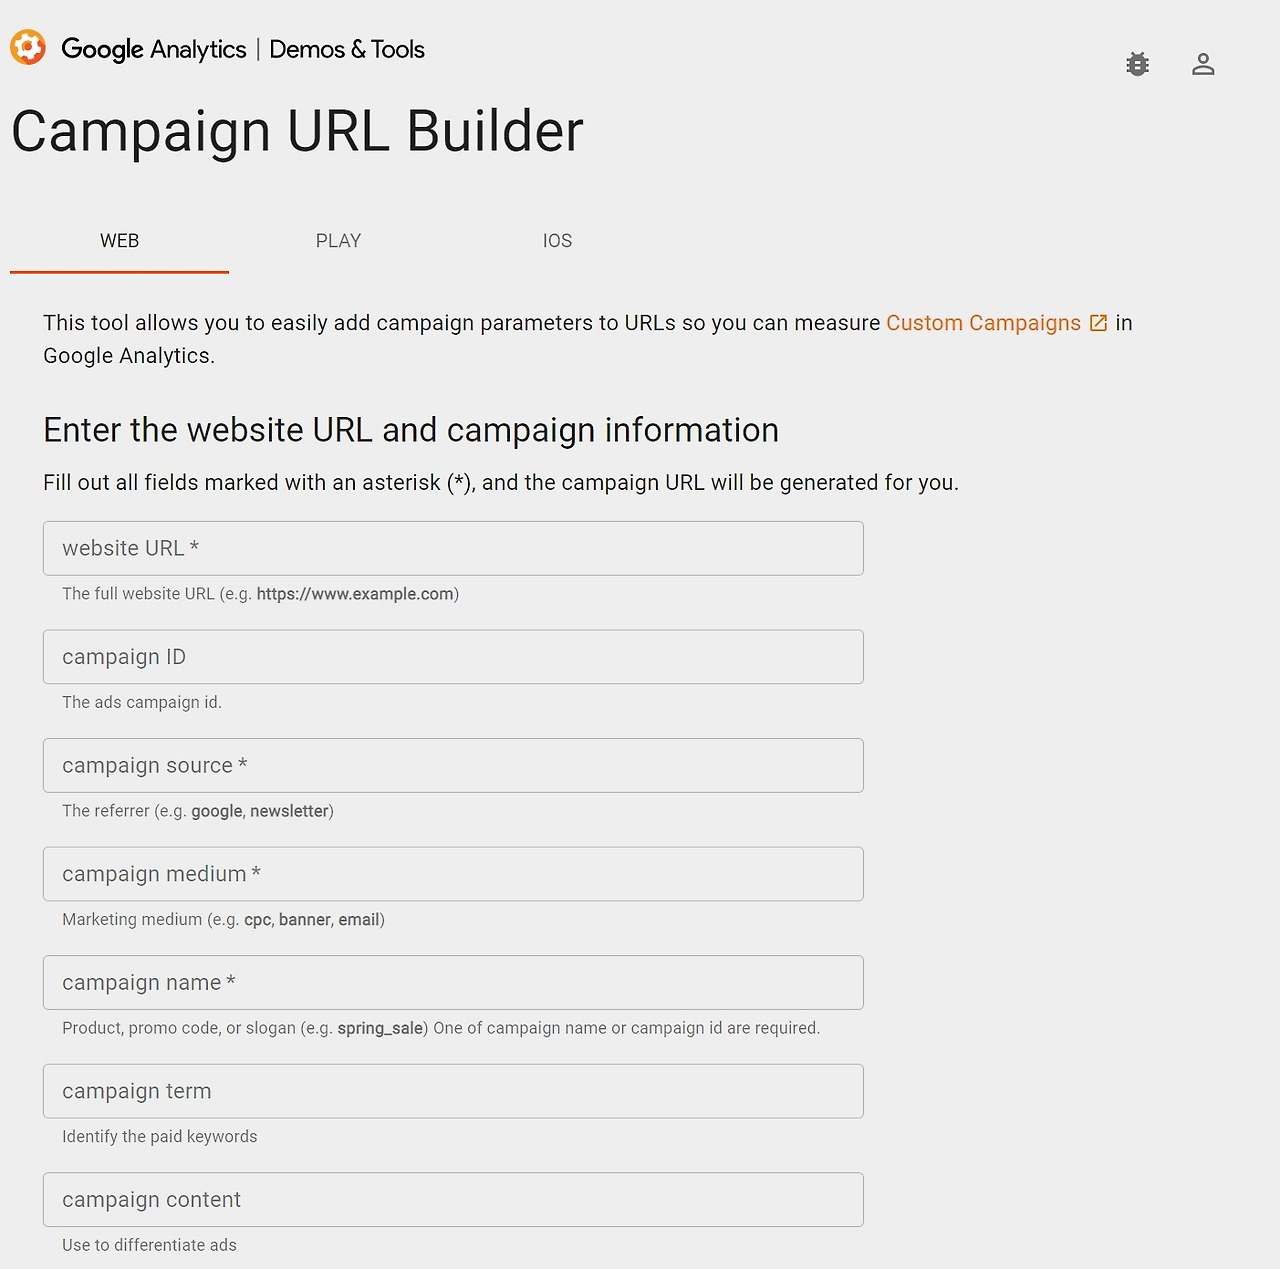Click the example URL https://www.example.com hint
1280x1269 pixels.
[x=355, y=594]
